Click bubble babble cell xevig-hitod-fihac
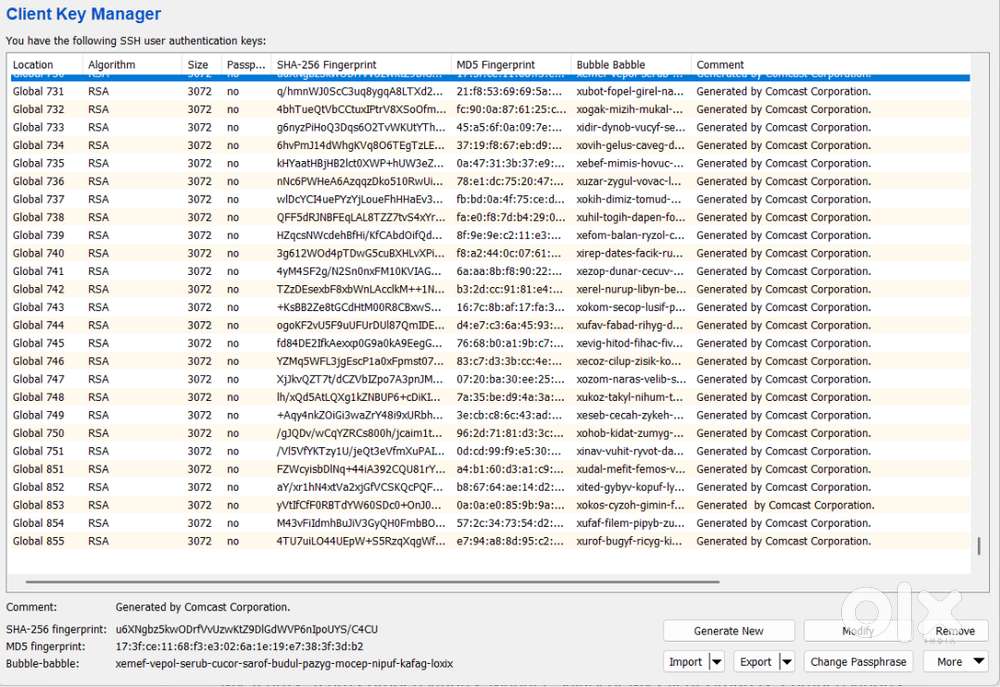1000x687 pixels. click(630, 343)
